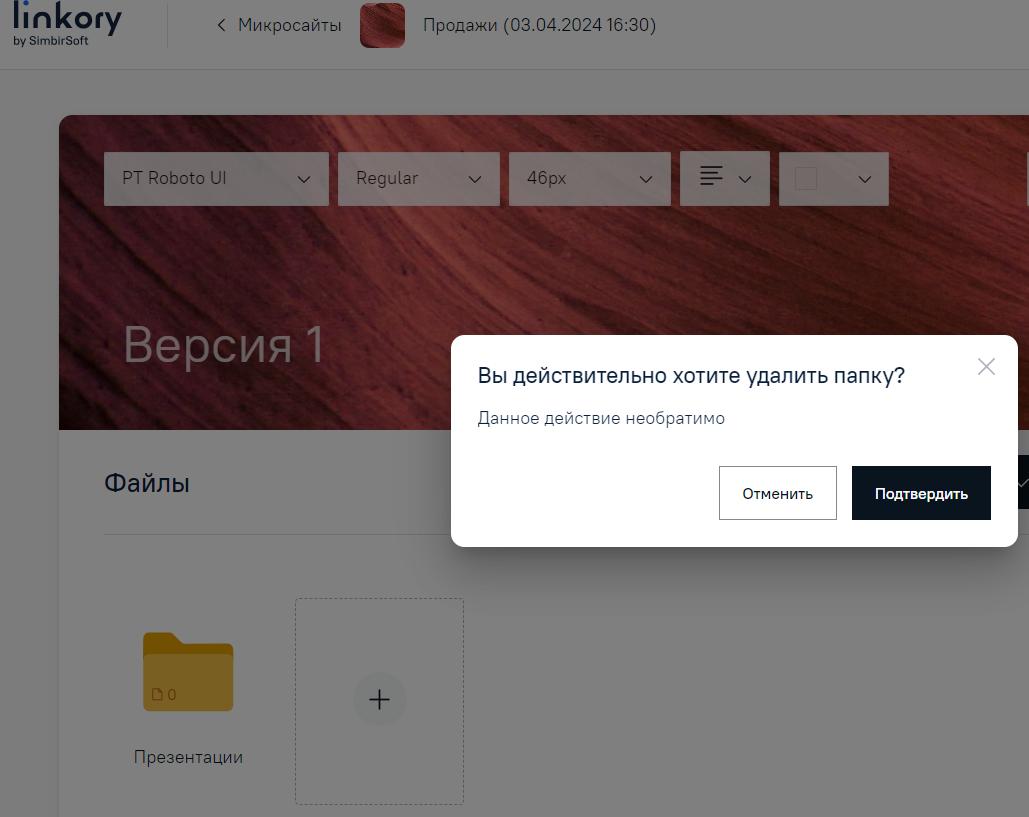Screen dimensions: 1029x817
Task: Open the microsite thumbnail in the header
Action: point(382,25)
